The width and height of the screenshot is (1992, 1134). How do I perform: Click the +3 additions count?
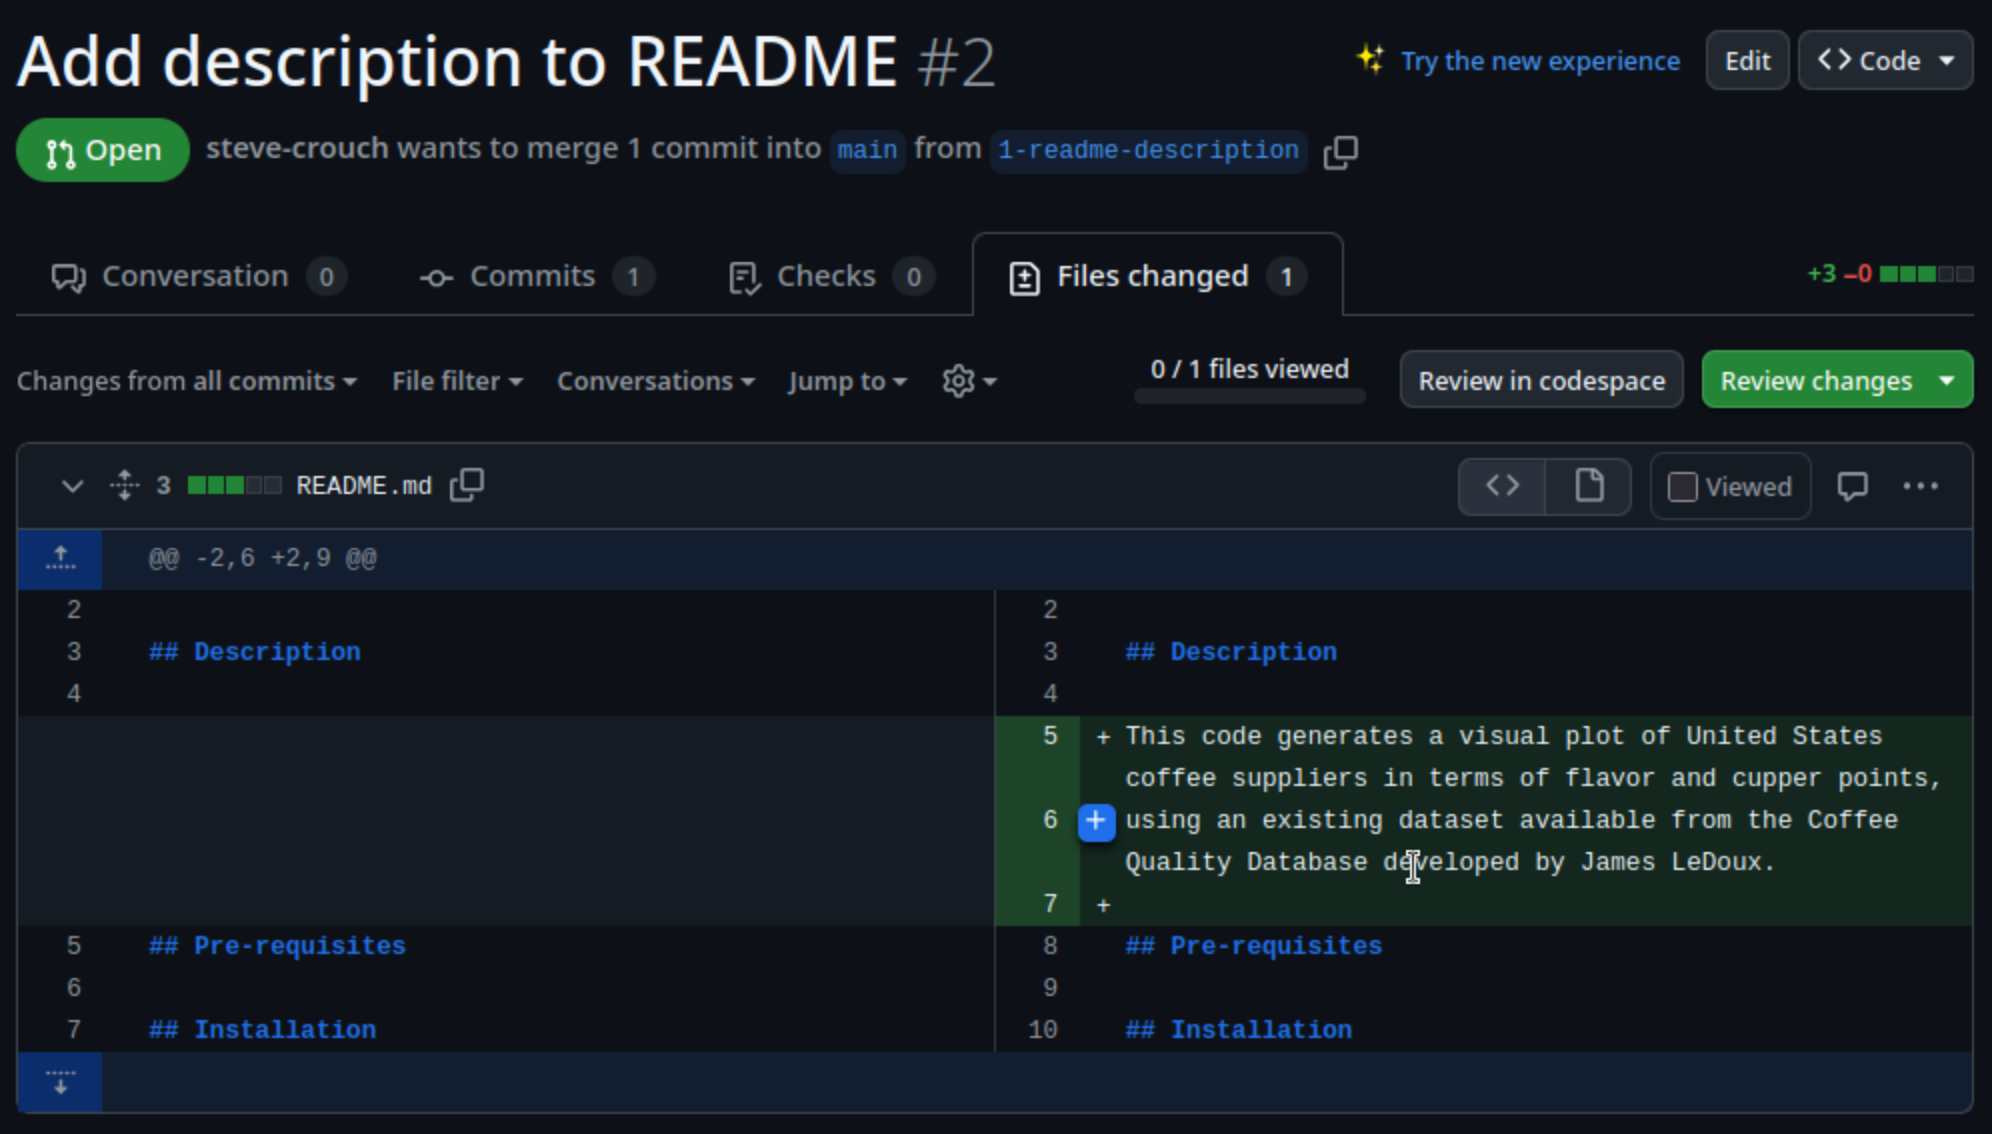pyautogui.click(x=1821, y=274)
